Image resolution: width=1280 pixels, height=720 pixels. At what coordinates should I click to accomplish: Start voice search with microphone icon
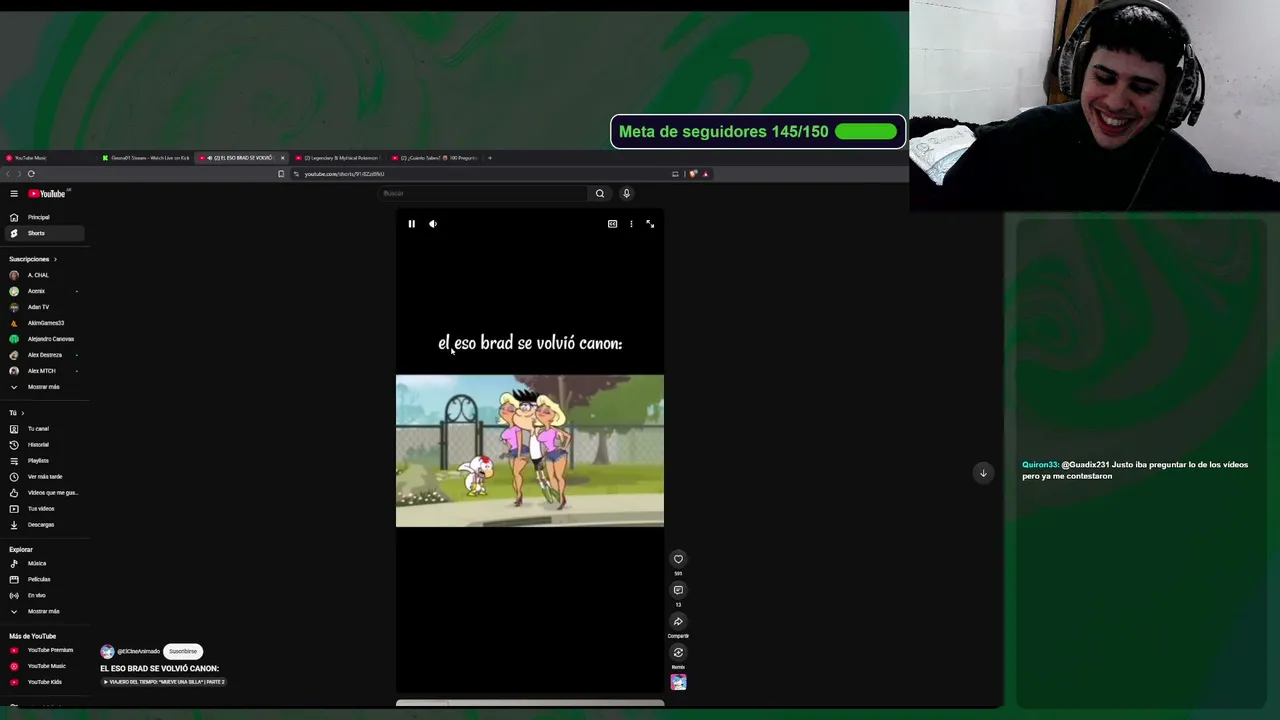[x=626, y=193]
